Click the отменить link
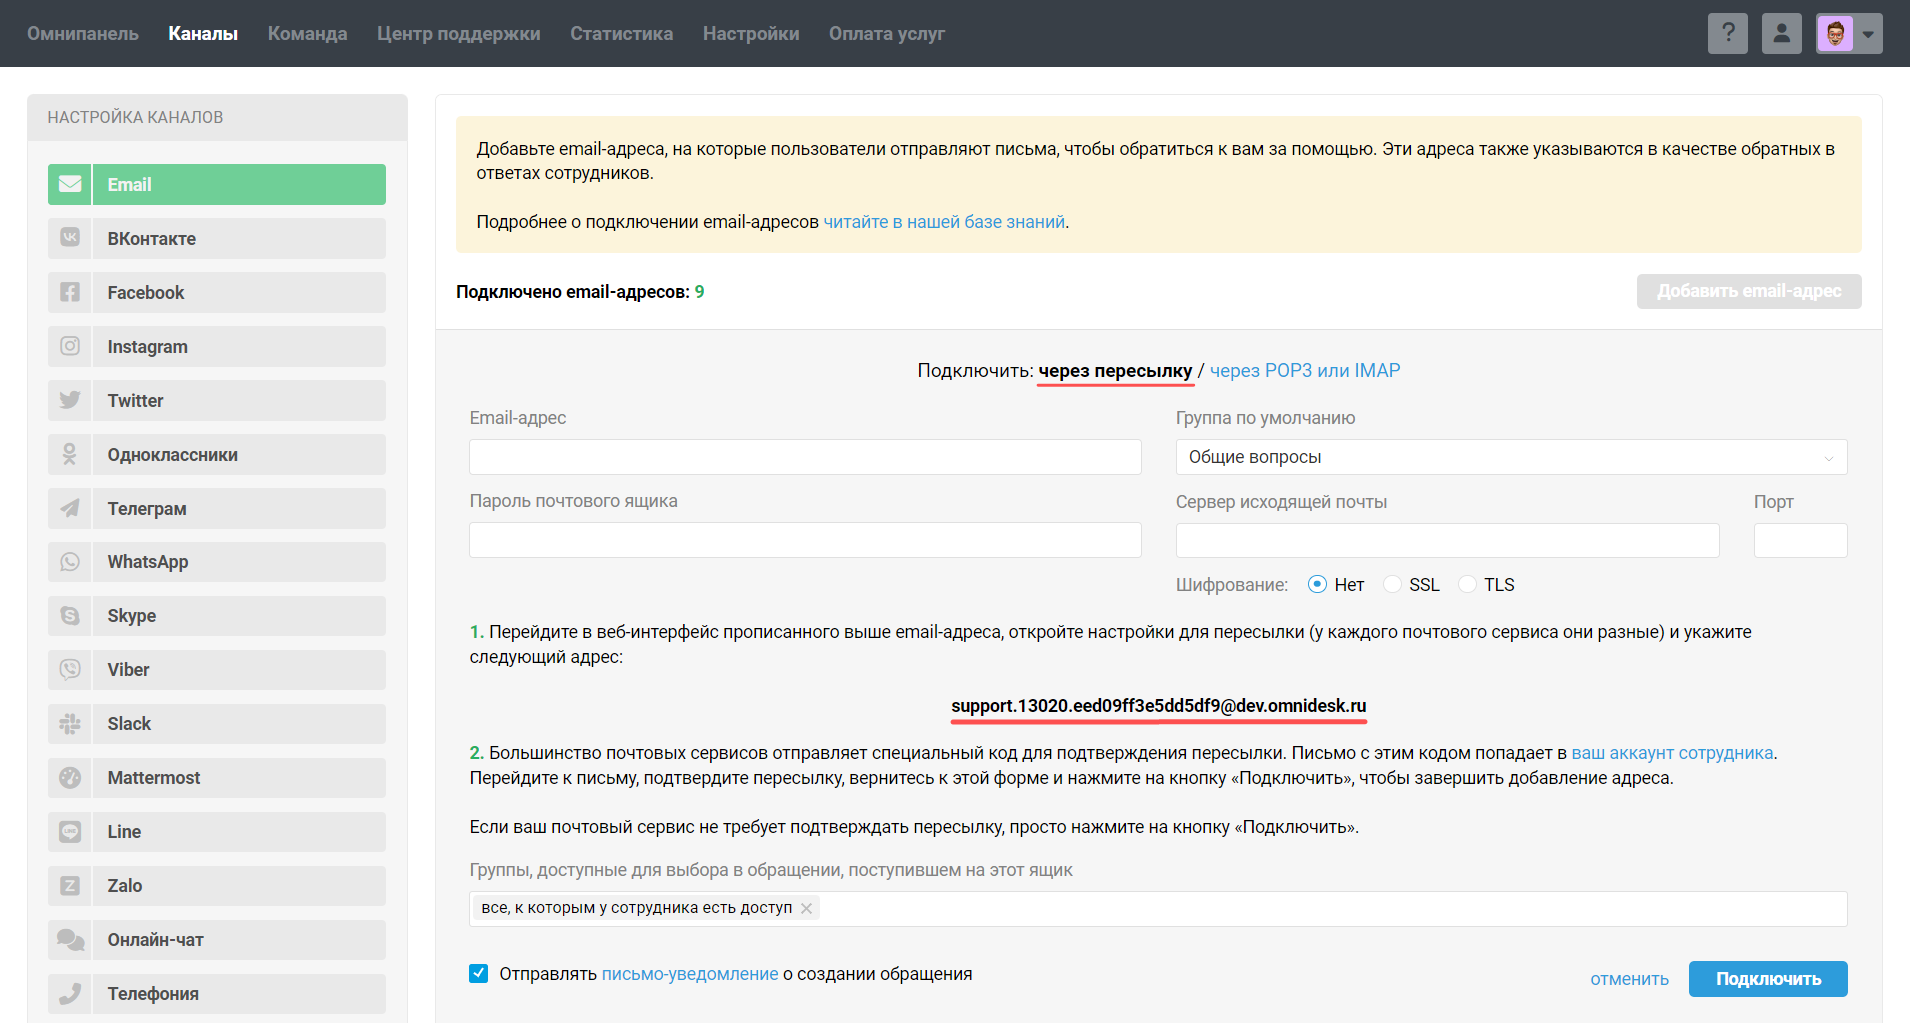Image resolution: width=1910 pixels, height=1023 pixels. (1629, 979)
